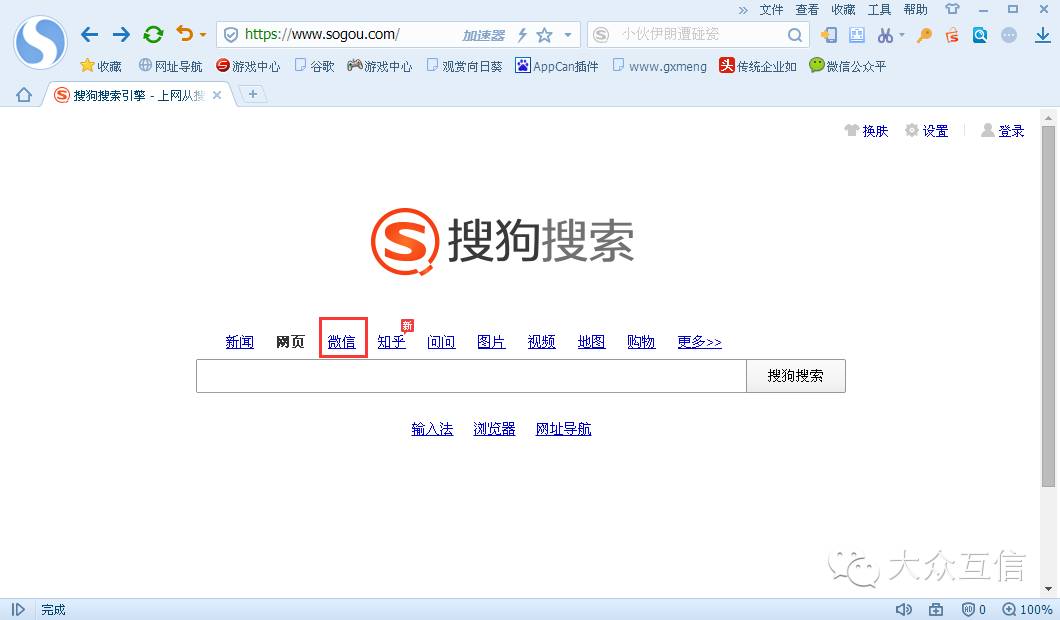
Task: Click the 搜狗搜索 search button
Action: (796, 376)
